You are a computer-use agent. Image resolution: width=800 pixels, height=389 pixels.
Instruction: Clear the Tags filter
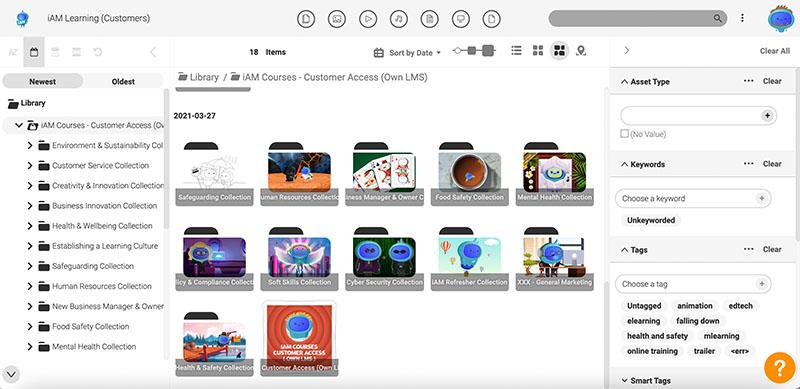point(772,250)
